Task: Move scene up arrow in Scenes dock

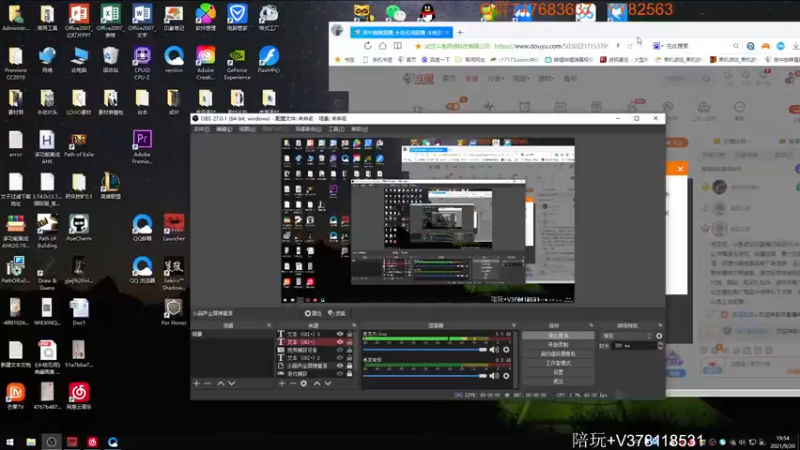Action: [x=220, y=383]
